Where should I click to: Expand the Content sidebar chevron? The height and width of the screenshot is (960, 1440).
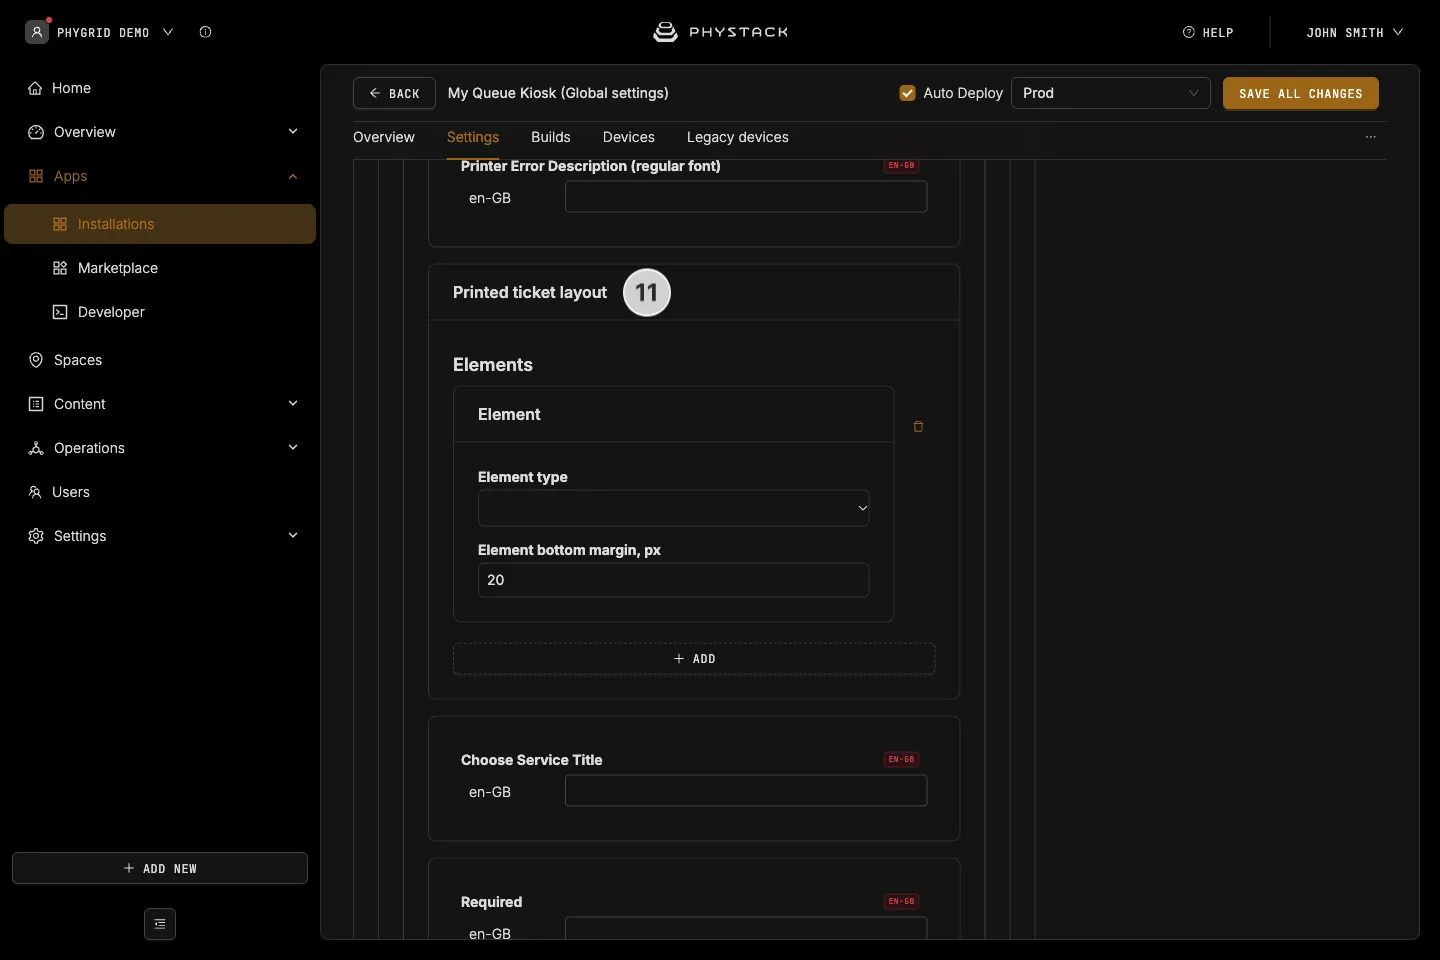tap(293, 404)
